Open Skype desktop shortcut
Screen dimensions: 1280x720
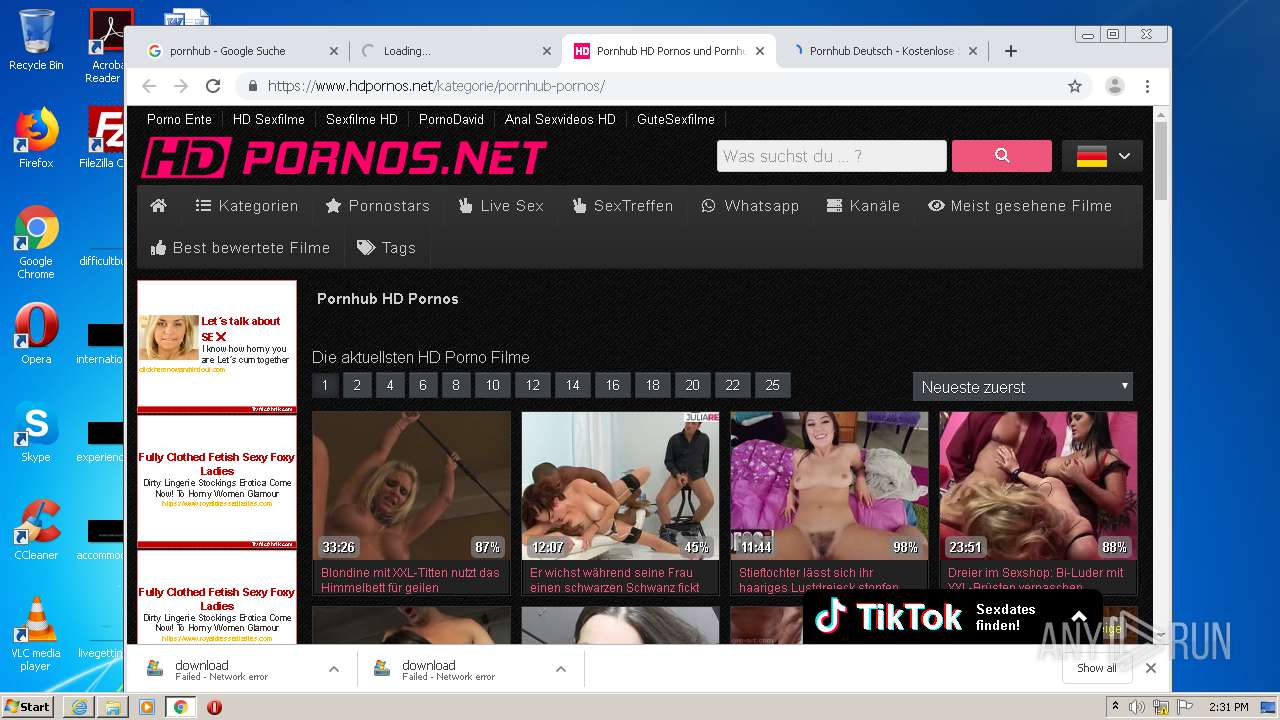[36, 433]
